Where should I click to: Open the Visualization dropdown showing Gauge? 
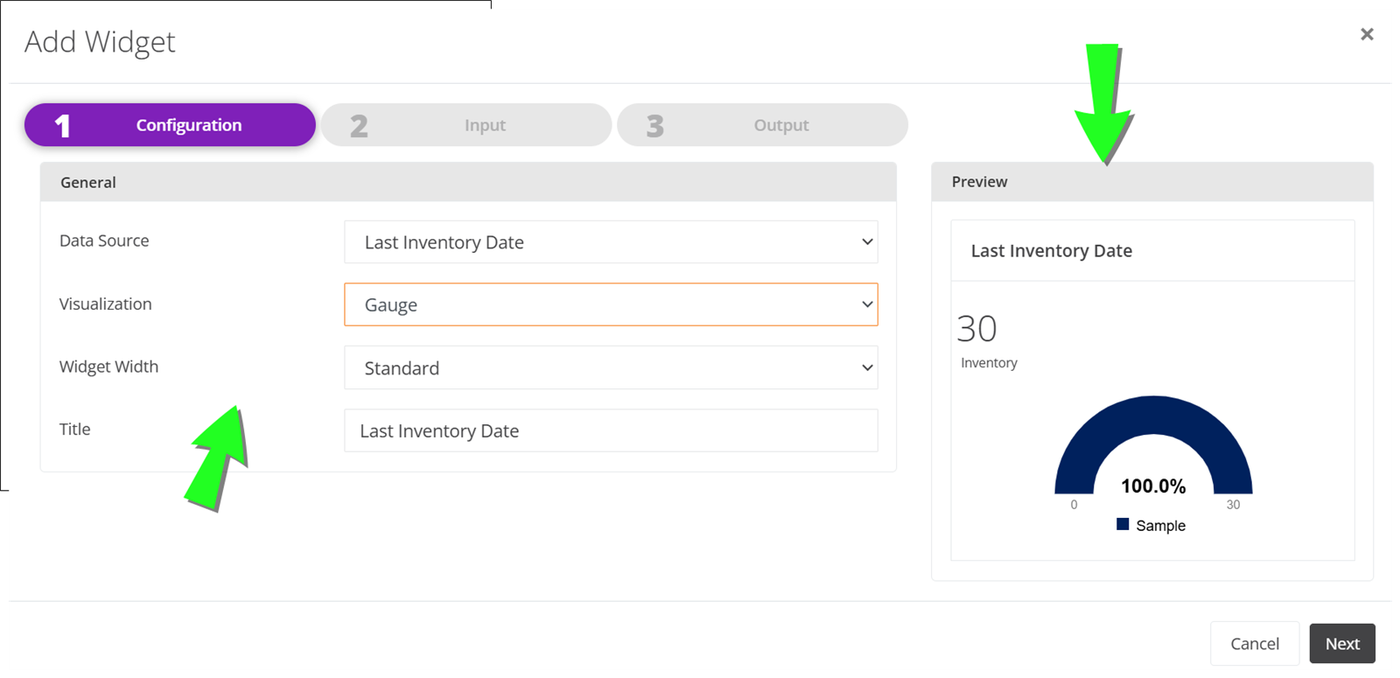pos(611,305)
